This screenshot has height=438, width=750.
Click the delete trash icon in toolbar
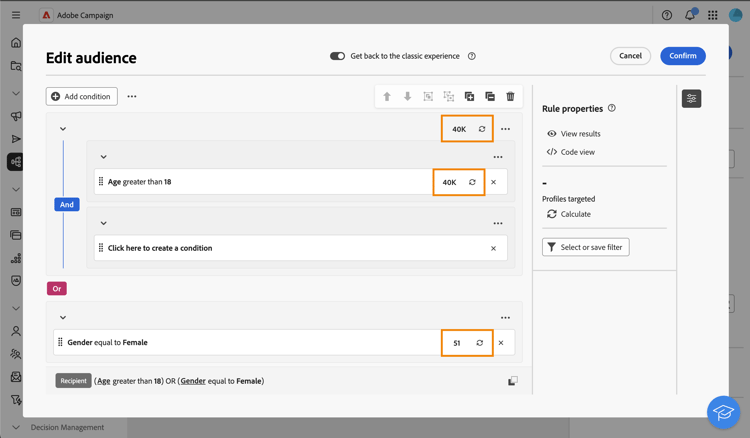(x=510, y=97)
